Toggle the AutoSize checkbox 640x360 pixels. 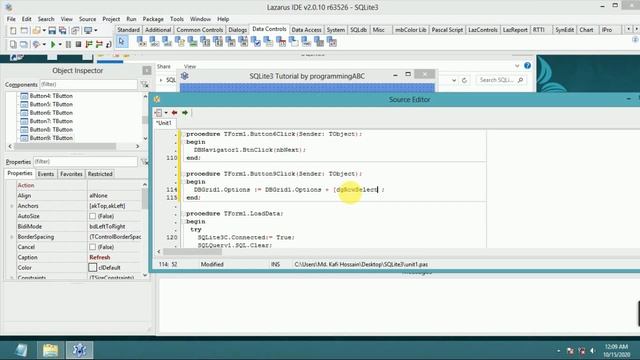click(x=93, y=216)
